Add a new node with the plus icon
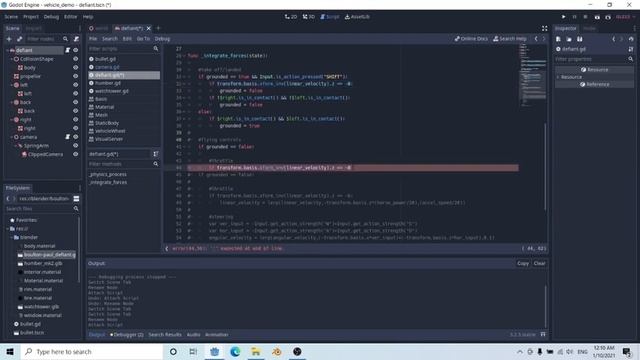Viewport: 640px width, 360px height. [9, 39]
